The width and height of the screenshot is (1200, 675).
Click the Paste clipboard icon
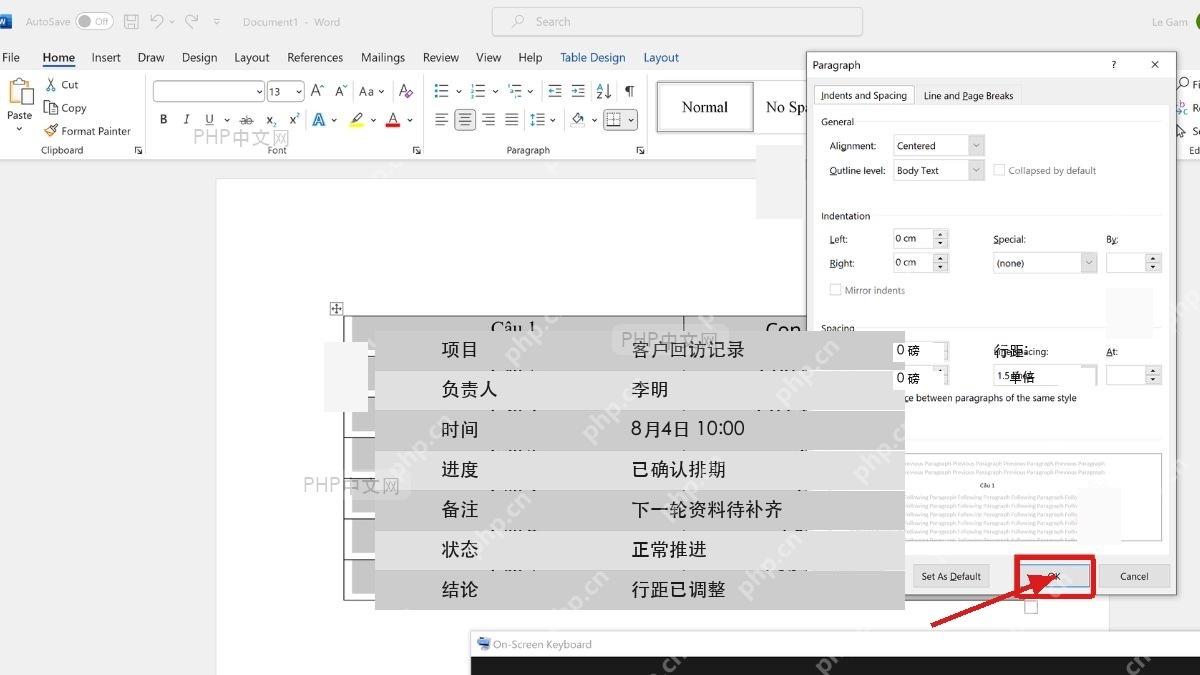(x=20, y=93)
